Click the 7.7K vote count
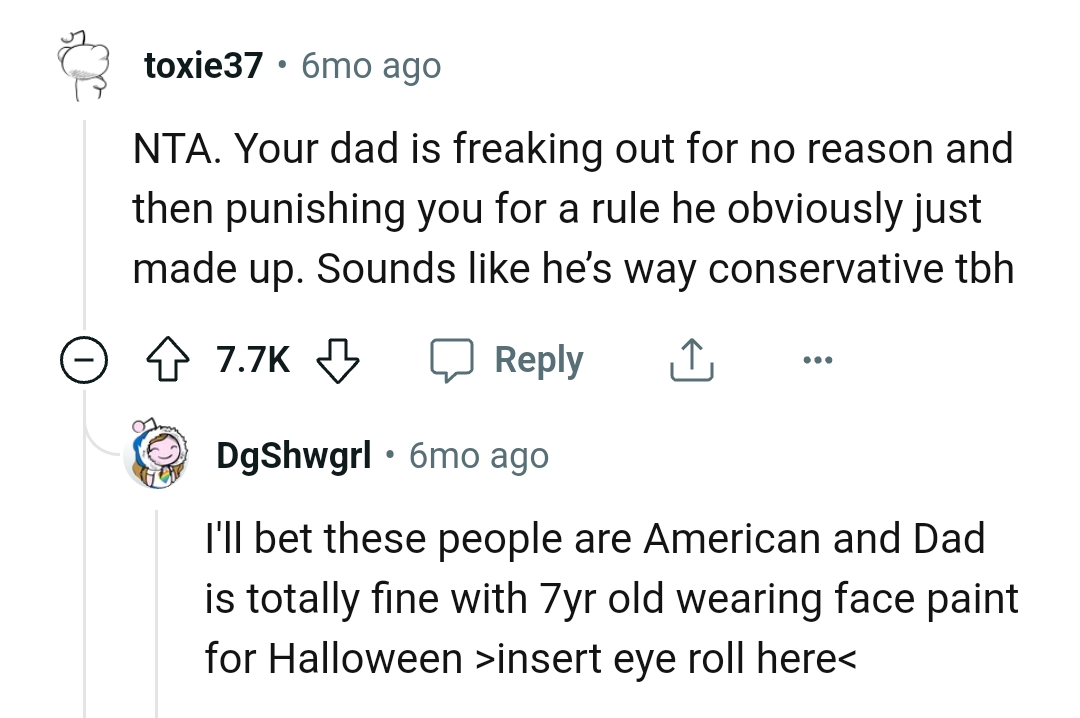Image resolution: width=1080 pixels, height=718 pixels. (x=252, y=359)
